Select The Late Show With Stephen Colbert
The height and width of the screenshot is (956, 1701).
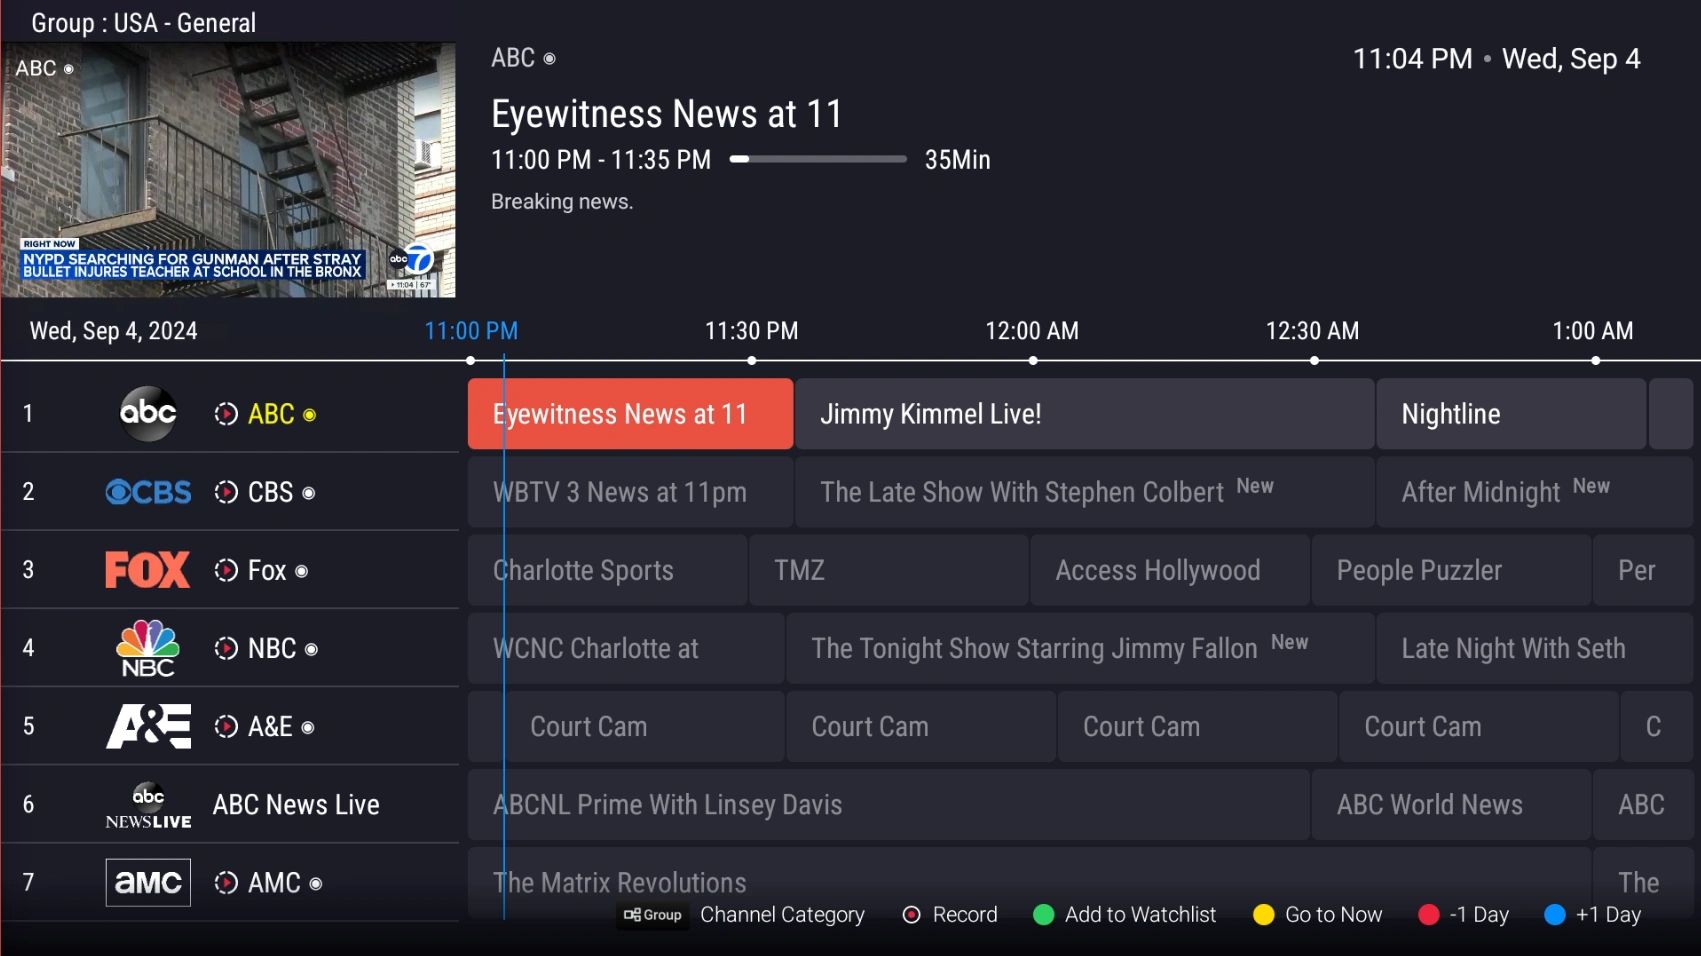1084,492
